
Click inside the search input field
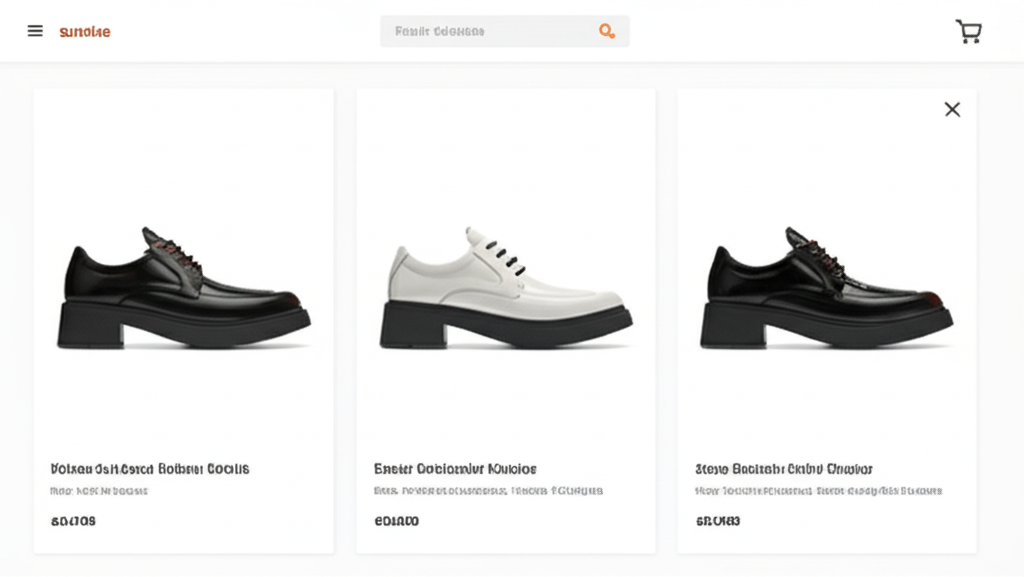pyautogui.click(x=480, y=31)
